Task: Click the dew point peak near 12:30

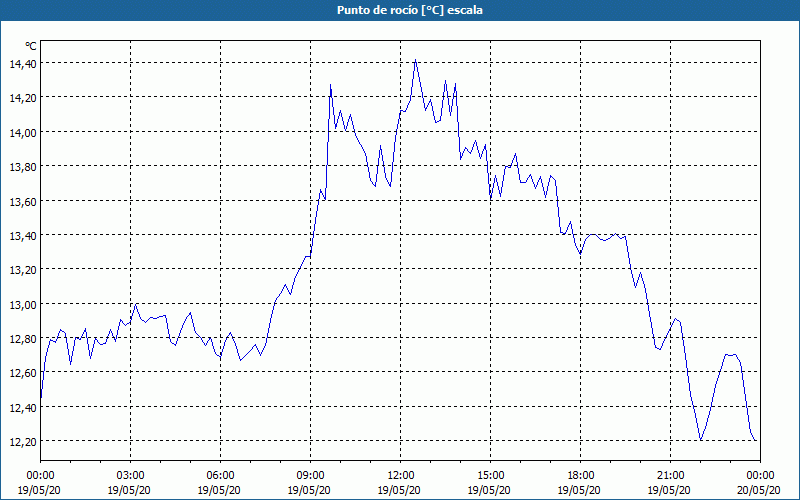Action: (415, 60)
